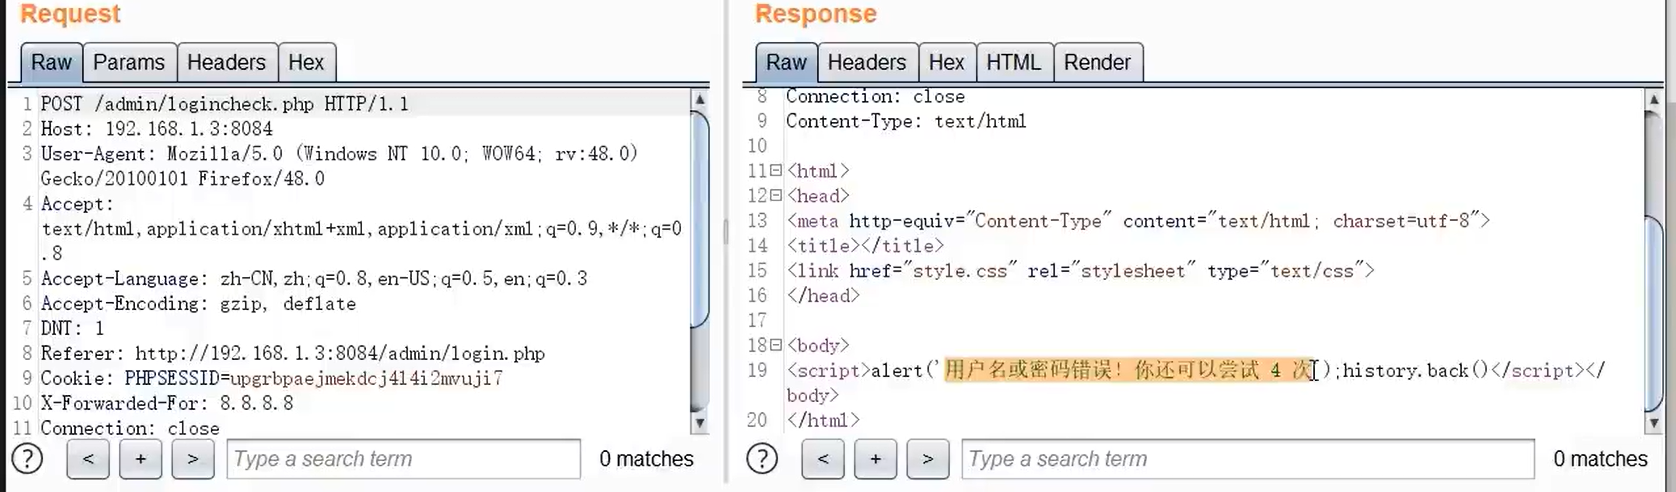This screenshot has width=1676, height=492.
Task: Open the Request search help icon
Action: pos(28,459)
